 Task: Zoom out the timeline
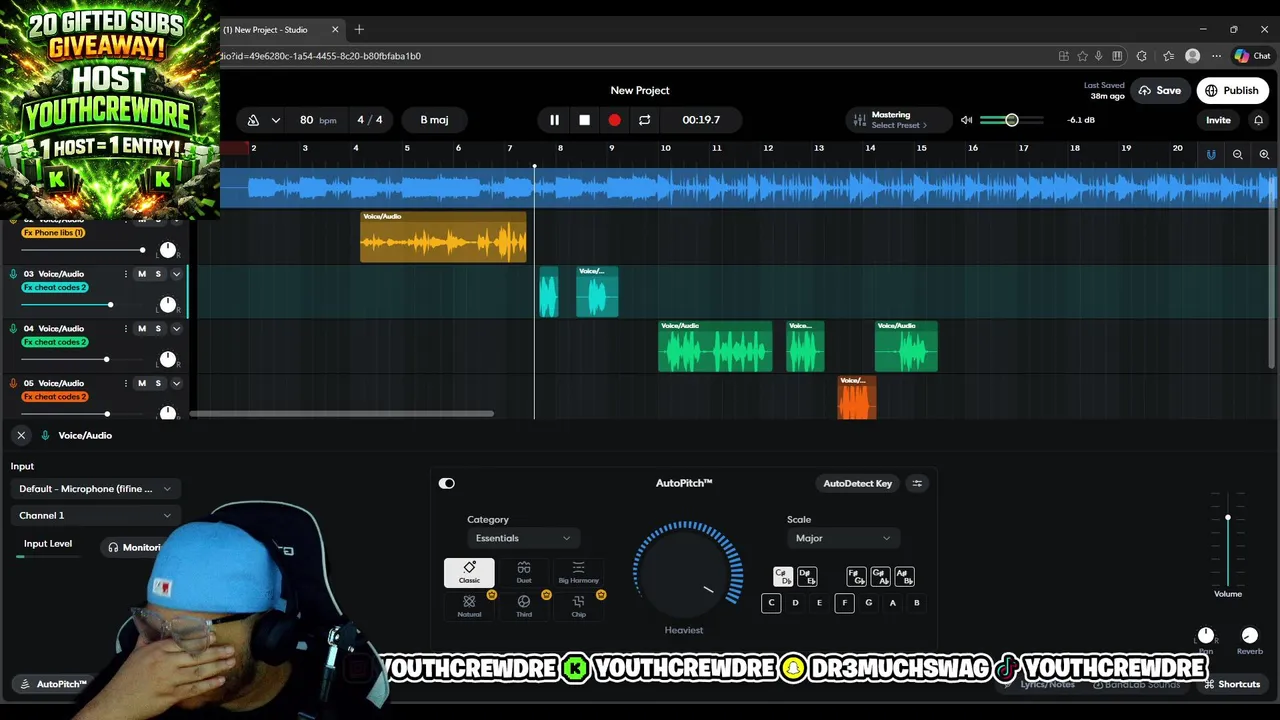[1238, 154]
